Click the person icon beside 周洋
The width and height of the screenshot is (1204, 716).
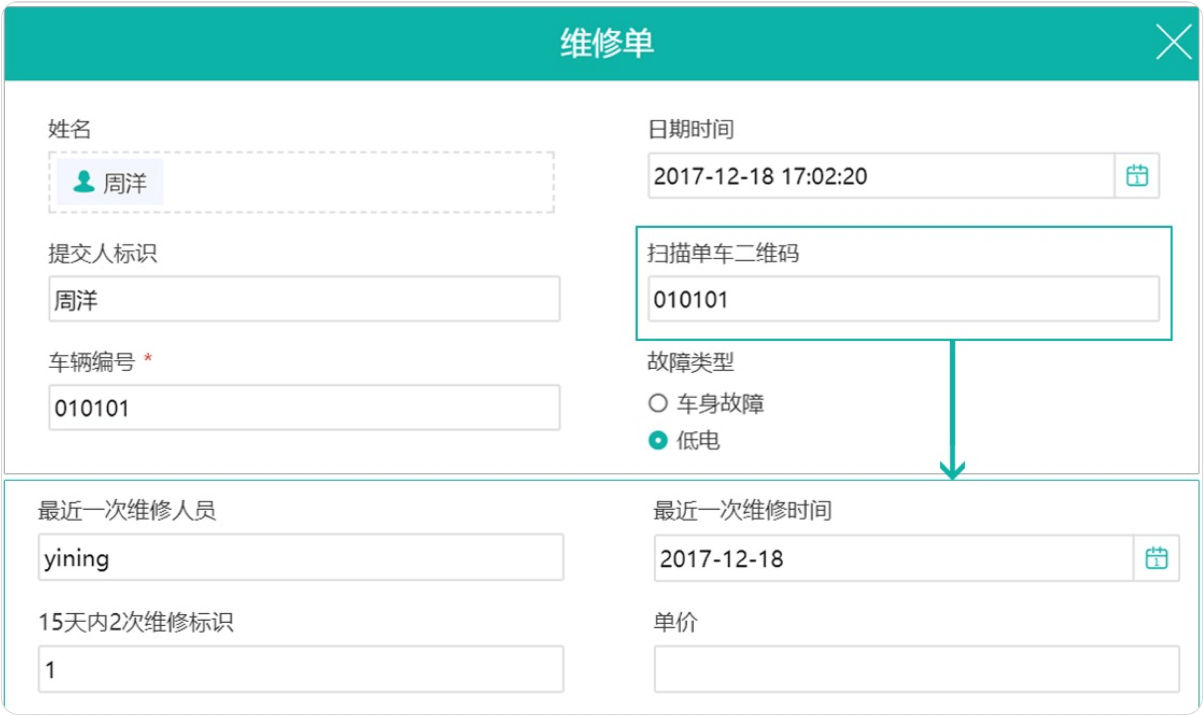click(84, 182)
